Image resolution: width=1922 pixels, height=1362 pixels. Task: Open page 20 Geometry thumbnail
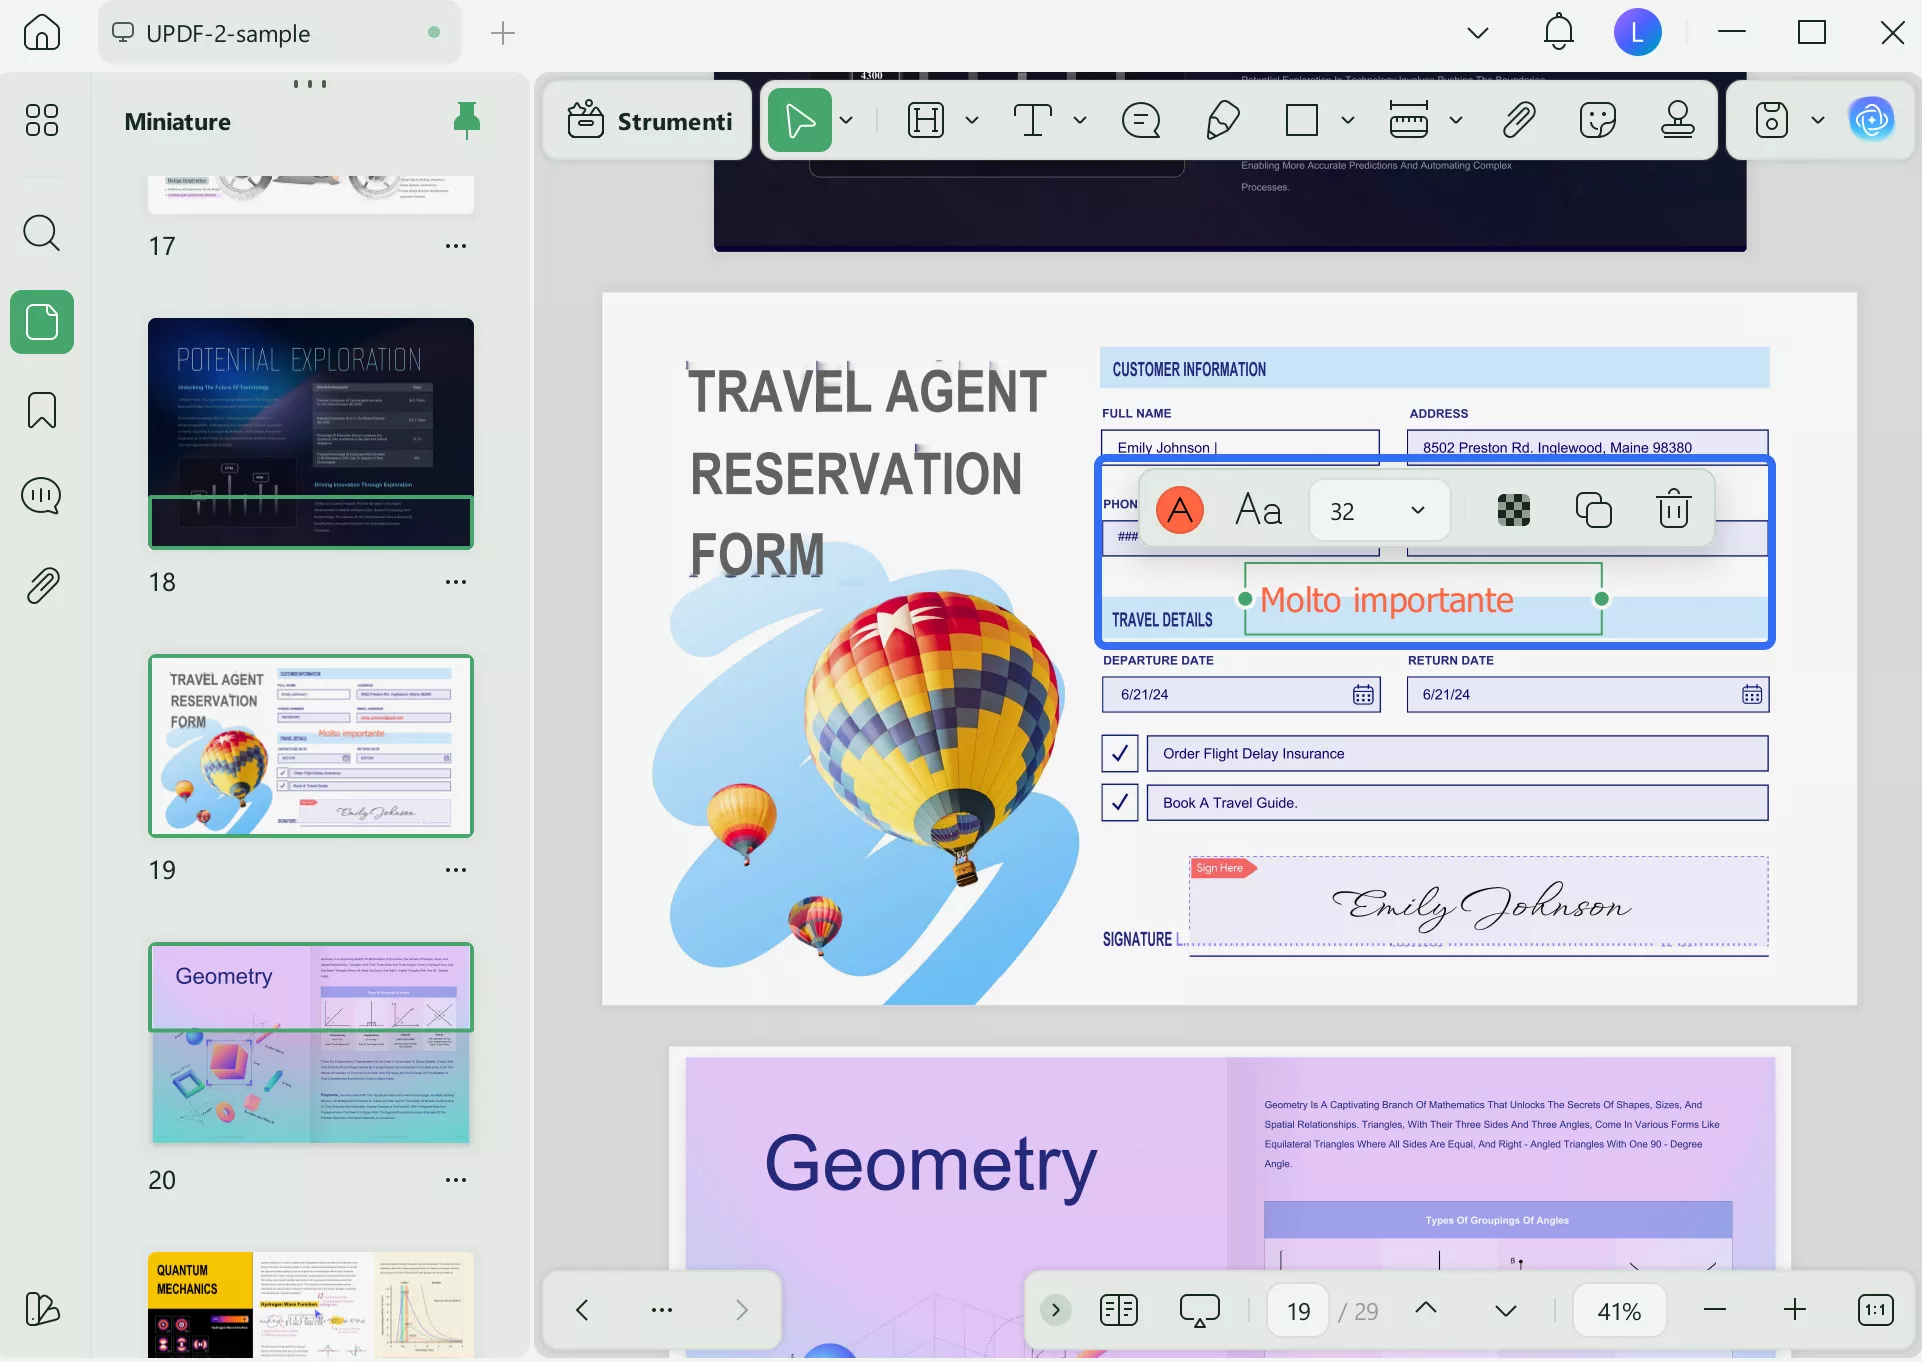pyautogui.click(x=310, y=1042)
